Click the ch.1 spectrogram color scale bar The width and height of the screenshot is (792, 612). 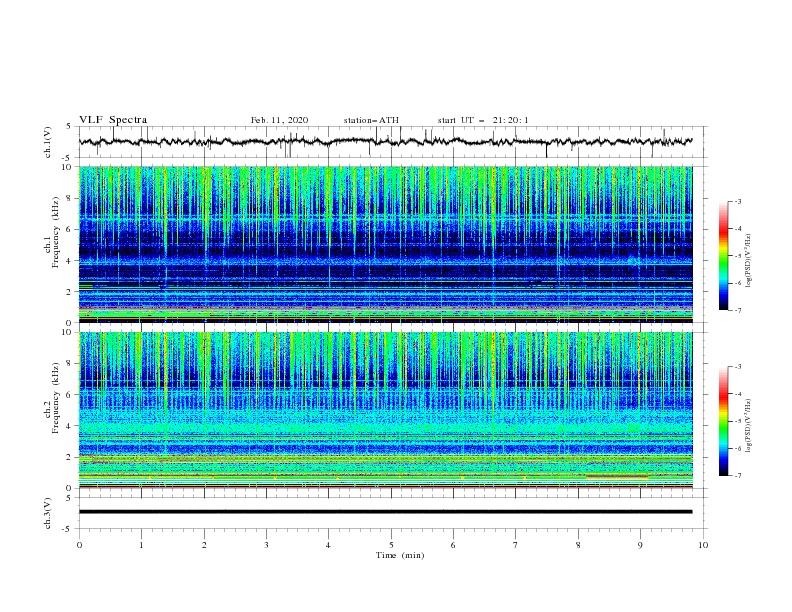723,255
